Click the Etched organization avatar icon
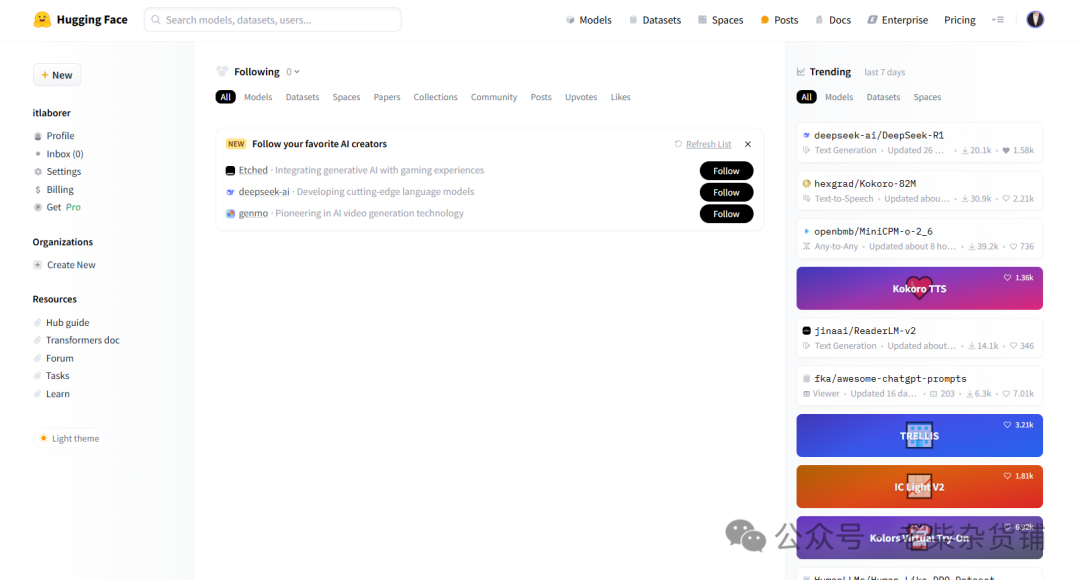This screenshot has height=580, width=1080. click(230, 171)
